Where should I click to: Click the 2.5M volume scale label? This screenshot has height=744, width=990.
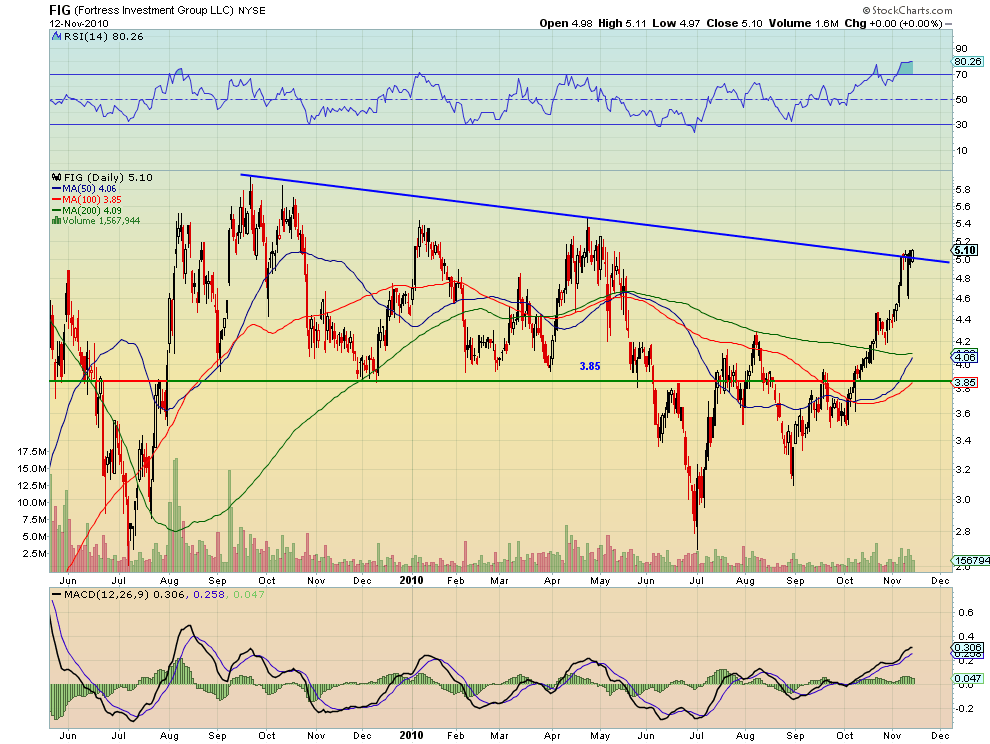tap(35, 553)
